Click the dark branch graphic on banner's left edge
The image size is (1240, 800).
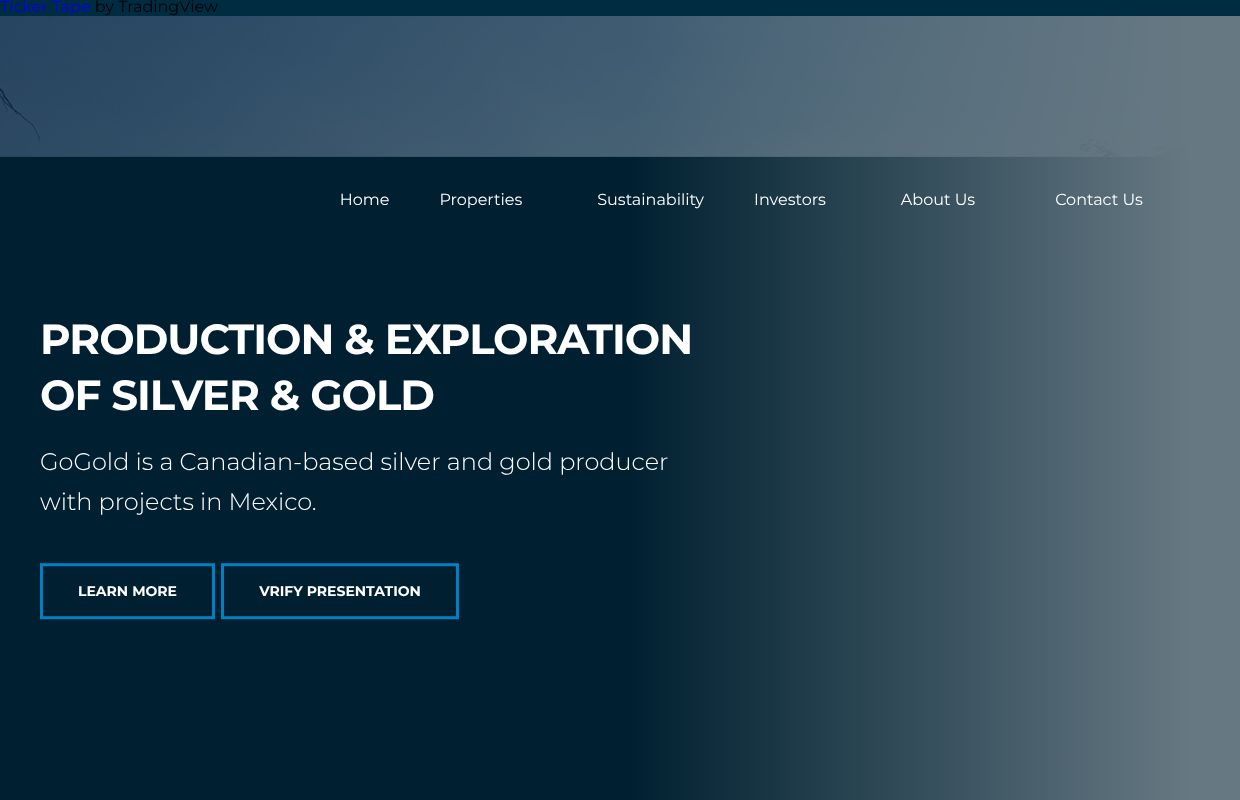[x=18, y=112]
